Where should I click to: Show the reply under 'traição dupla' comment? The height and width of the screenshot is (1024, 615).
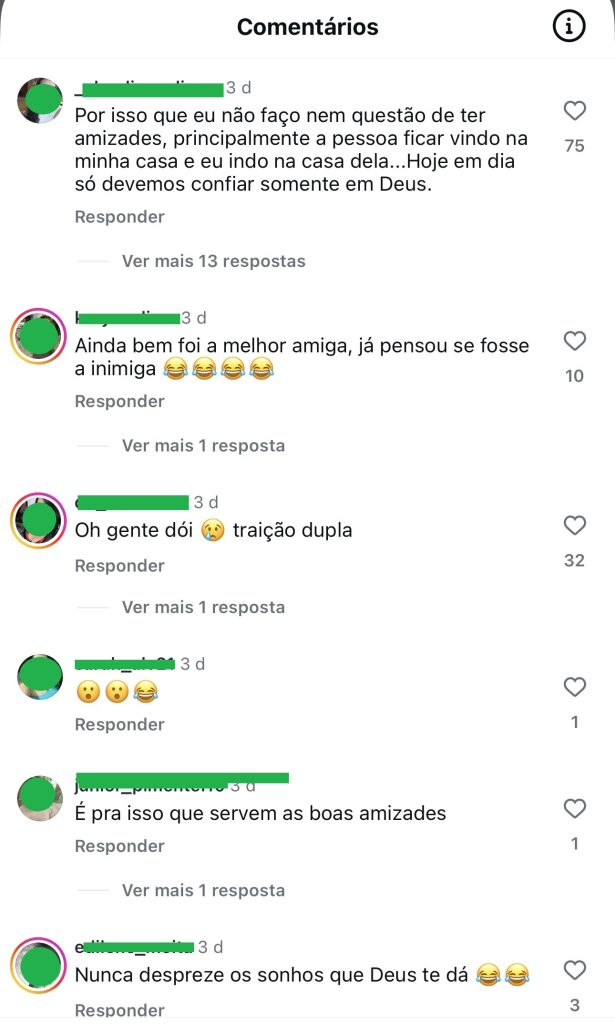coord(203,607)
